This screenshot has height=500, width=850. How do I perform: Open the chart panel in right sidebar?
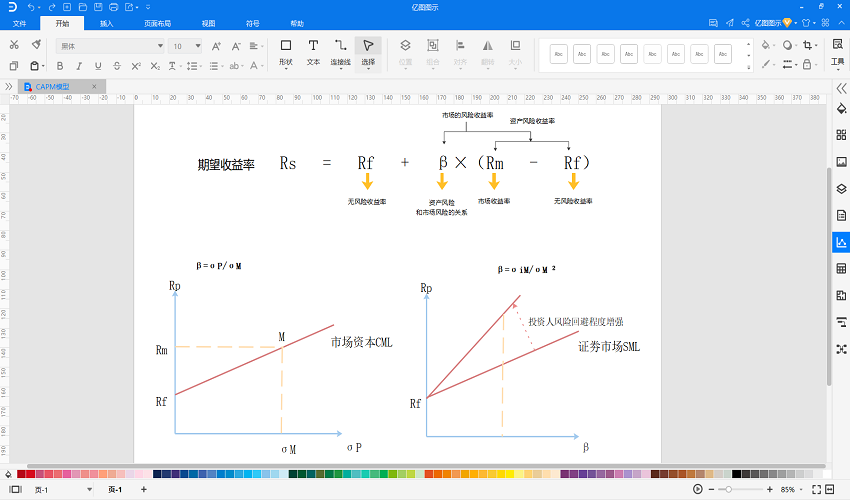[841, 242]
